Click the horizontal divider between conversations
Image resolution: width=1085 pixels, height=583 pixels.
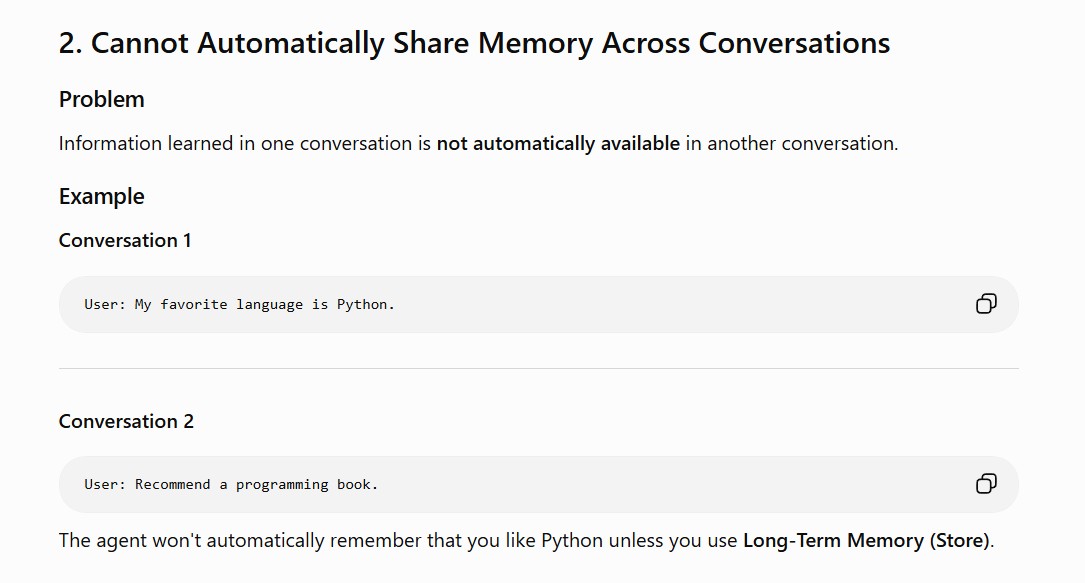pos(538,369)
